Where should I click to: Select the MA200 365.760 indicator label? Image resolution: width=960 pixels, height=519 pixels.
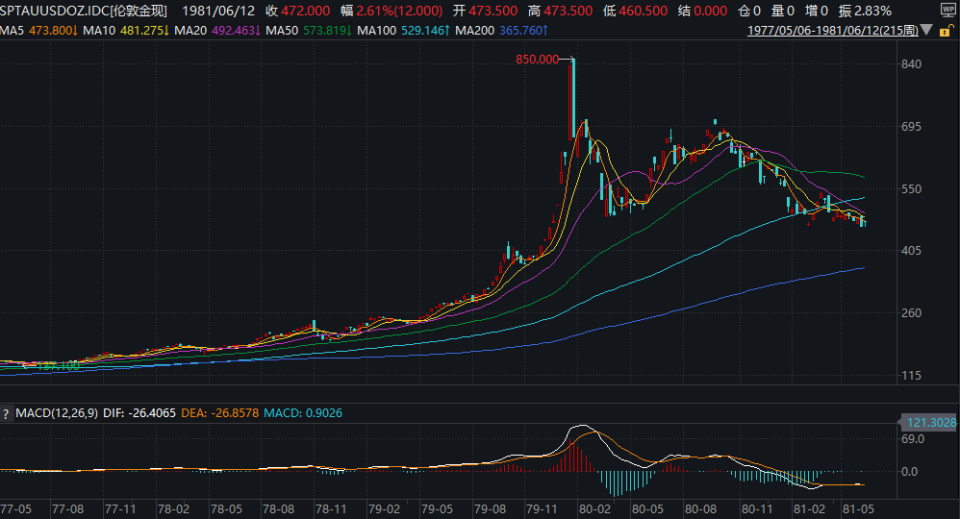pyautogui.click(x=501, y=30)
